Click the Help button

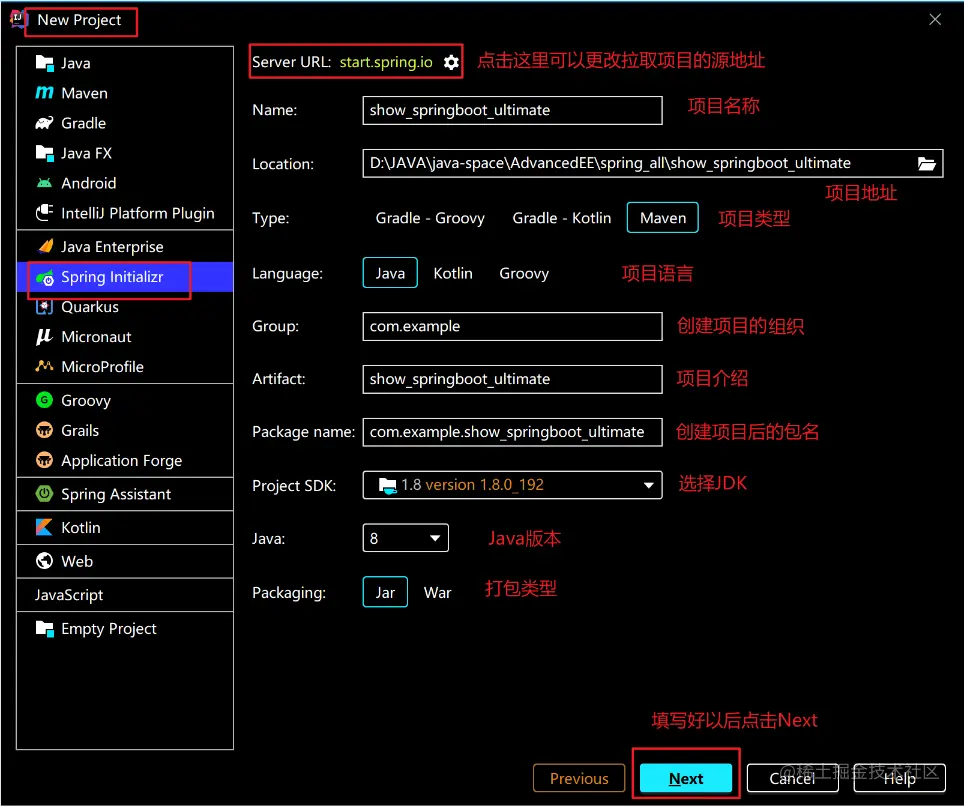coord(899,778)
